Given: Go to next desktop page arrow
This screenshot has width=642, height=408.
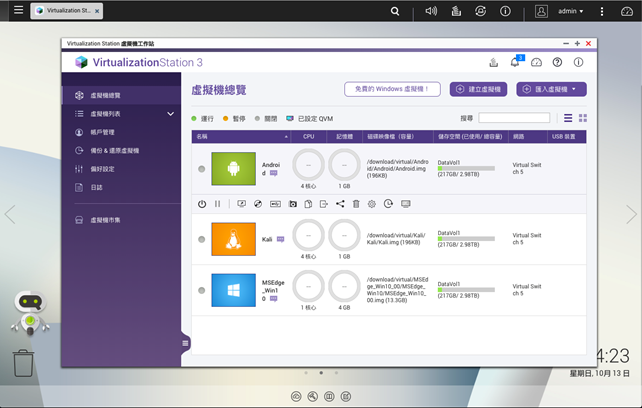Looking at the screenshot, I should tap(631, 214).
